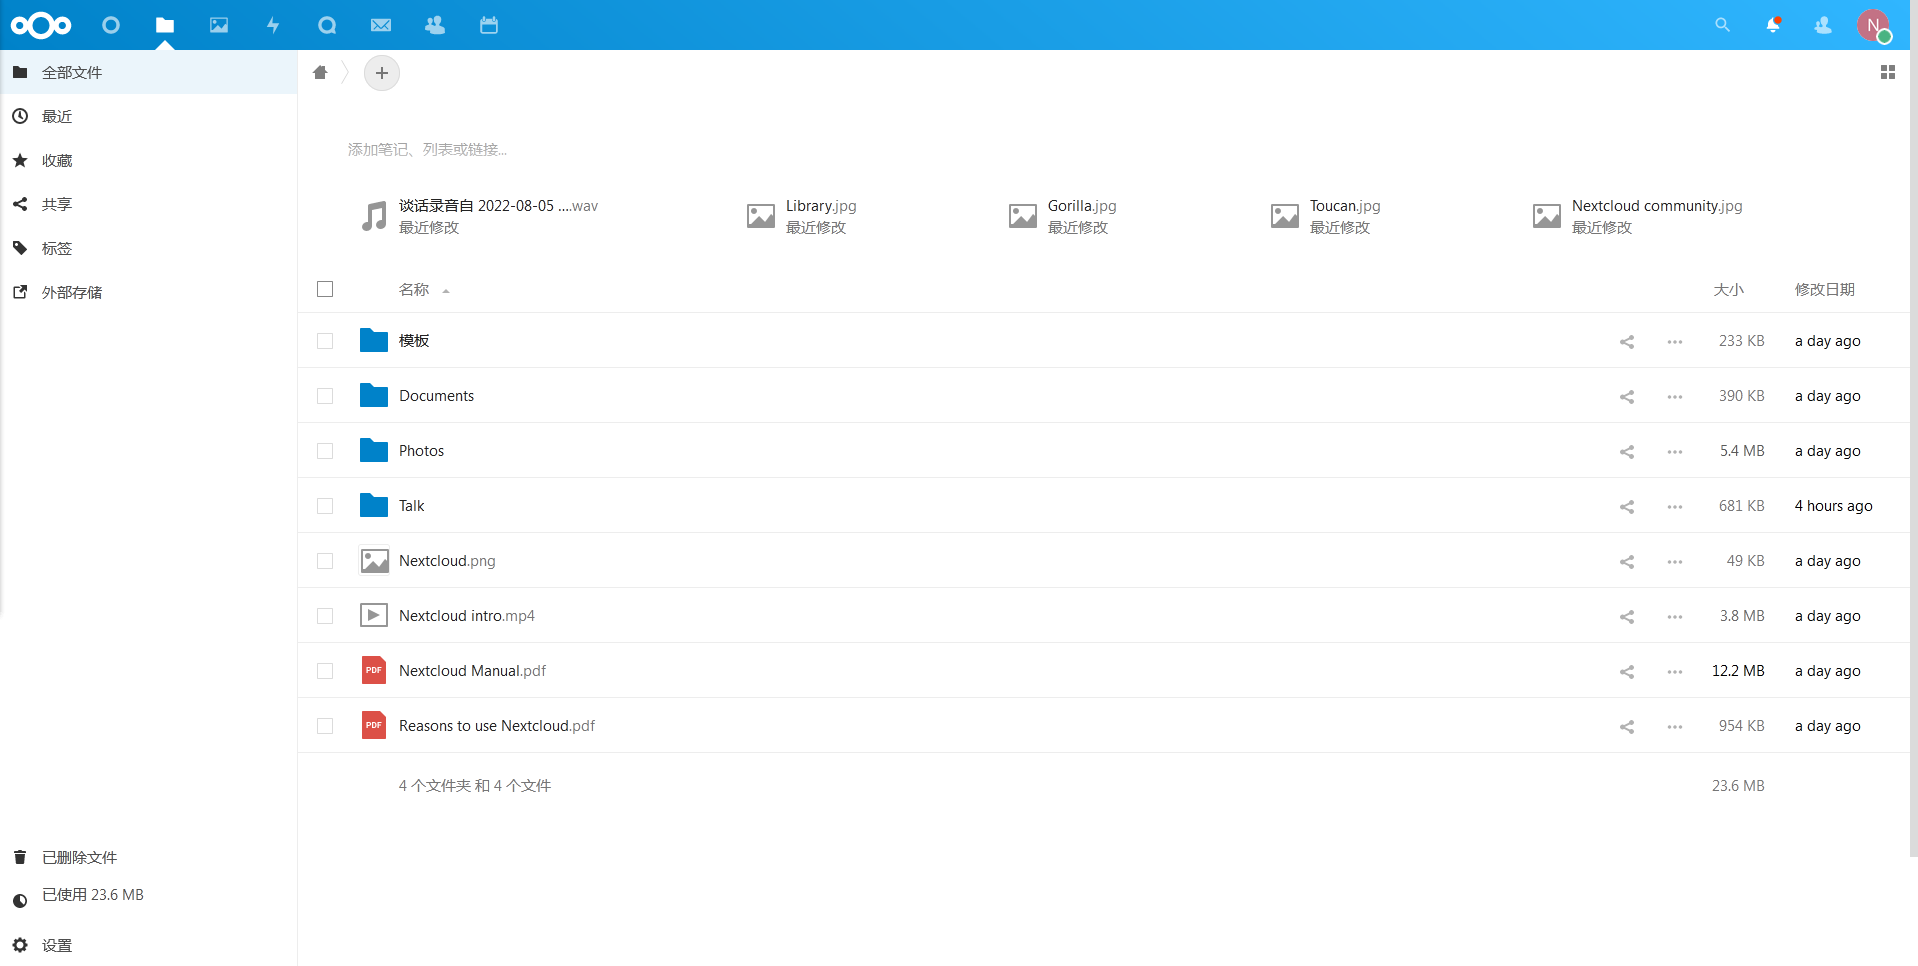Screen dimensions: 1918x966
Task: Open recent file Gorilla.jpg
Action: [1063, 216]
